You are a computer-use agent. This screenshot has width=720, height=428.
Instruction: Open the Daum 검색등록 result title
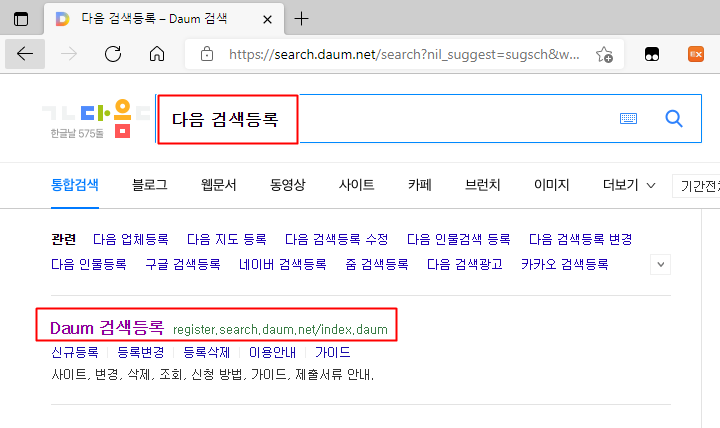coord(107,328)
